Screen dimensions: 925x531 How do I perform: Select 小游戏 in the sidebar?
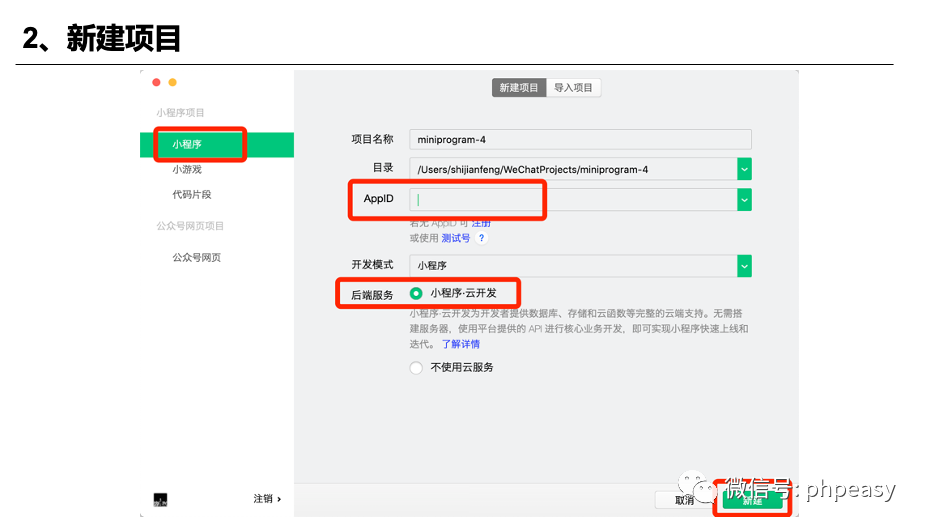point(187,169)
